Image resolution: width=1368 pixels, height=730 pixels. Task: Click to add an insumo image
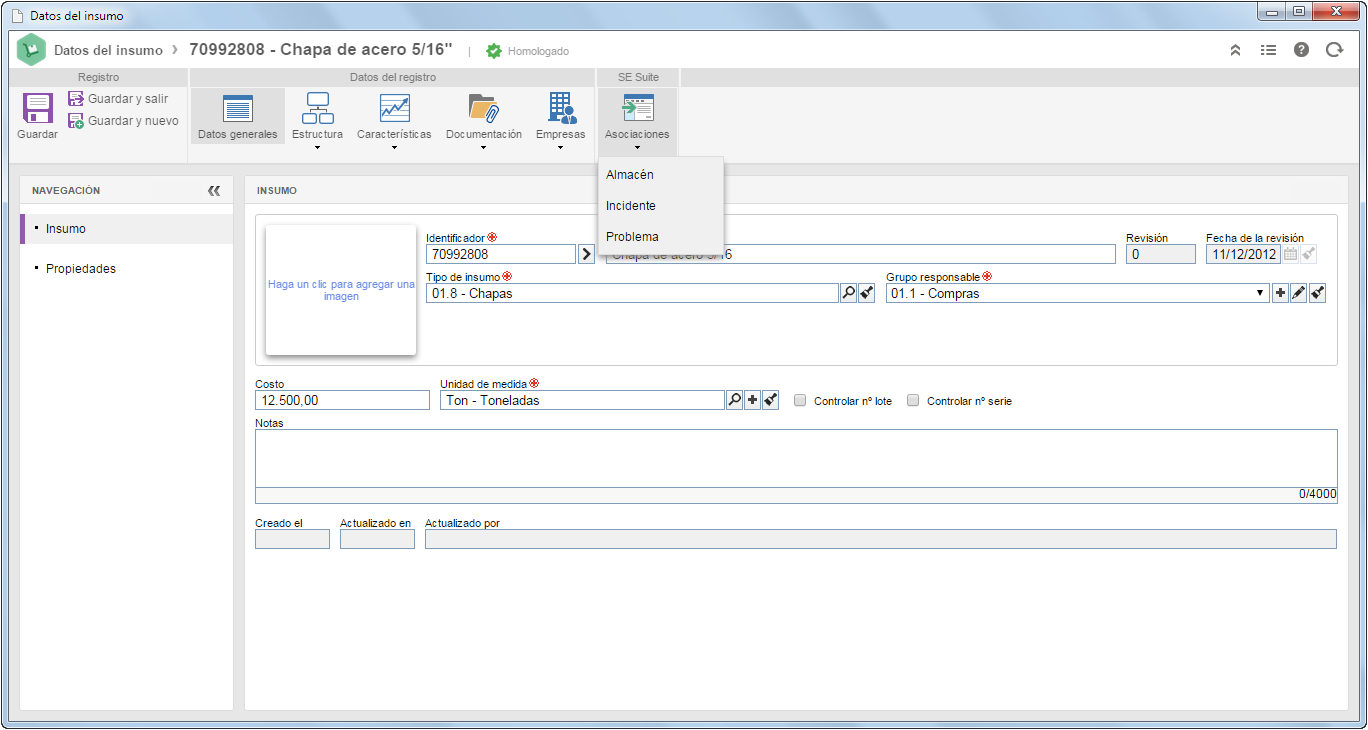pyautogui.click(x=341, y=290)
